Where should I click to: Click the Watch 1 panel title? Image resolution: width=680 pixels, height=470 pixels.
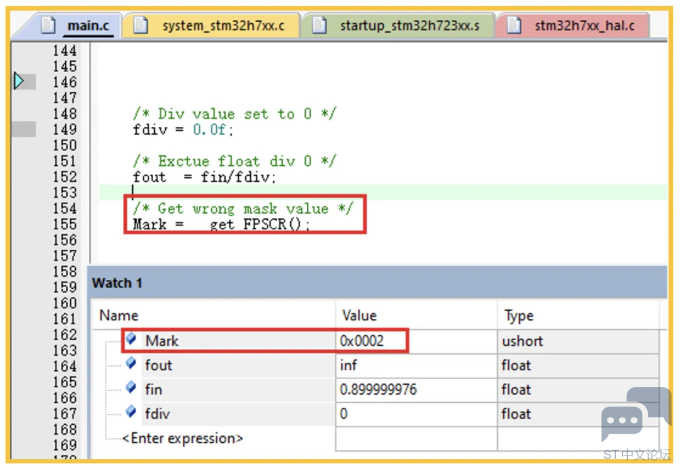coord(117,283)
